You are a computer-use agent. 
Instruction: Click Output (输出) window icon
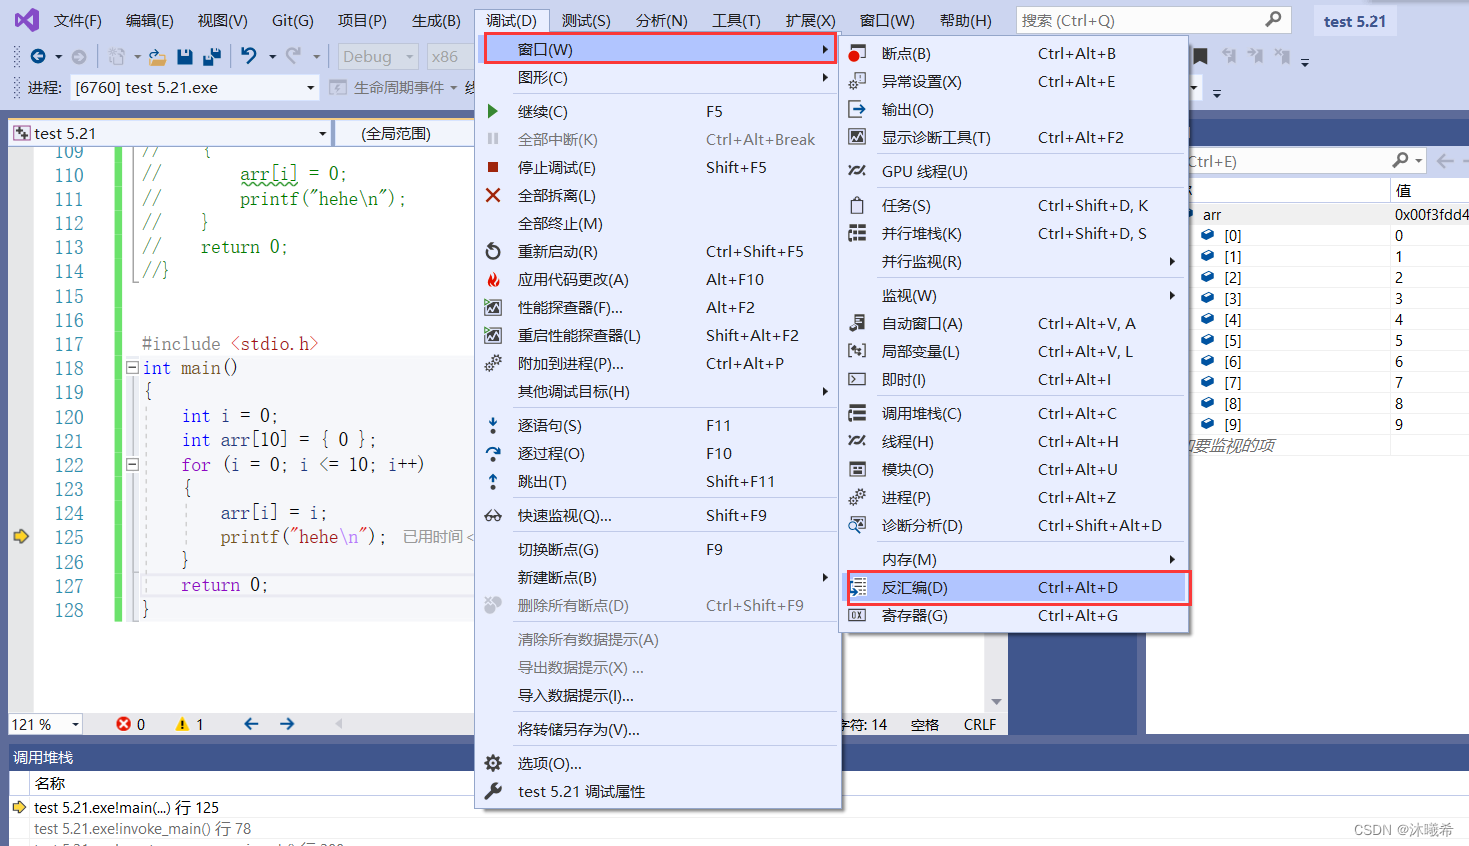857,109
